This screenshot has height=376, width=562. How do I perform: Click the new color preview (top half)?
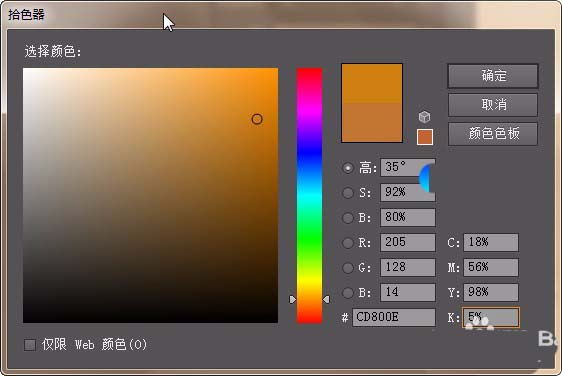372,84
